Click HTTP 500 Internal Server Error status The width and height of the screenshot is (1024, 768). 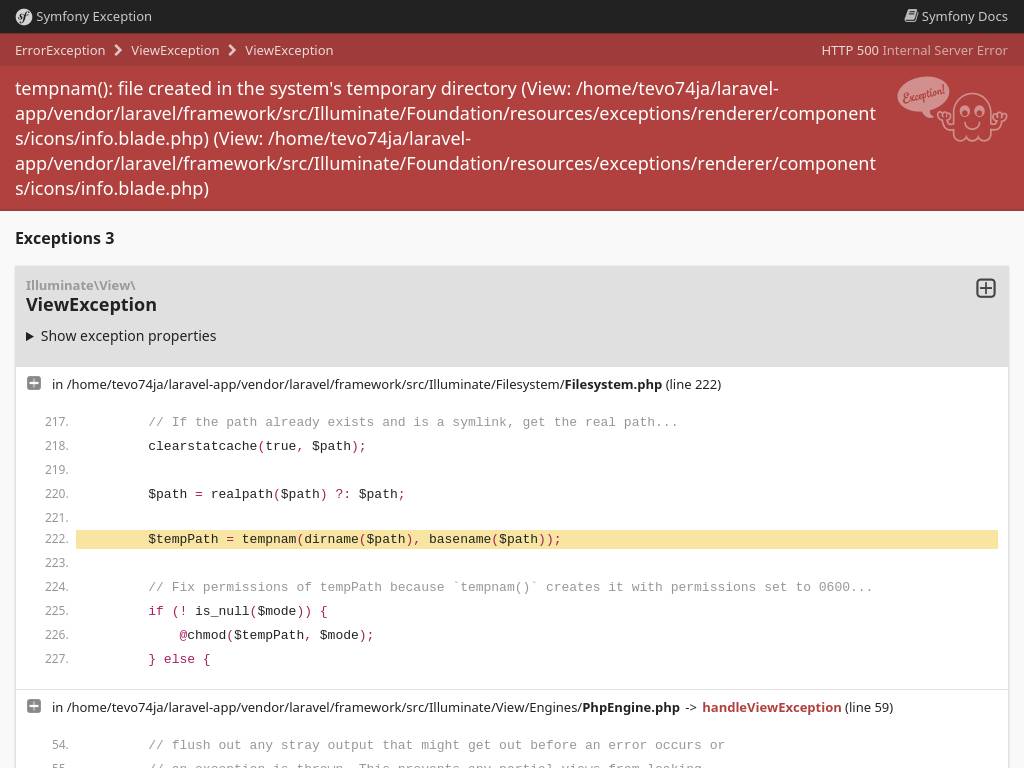(914, 50)
